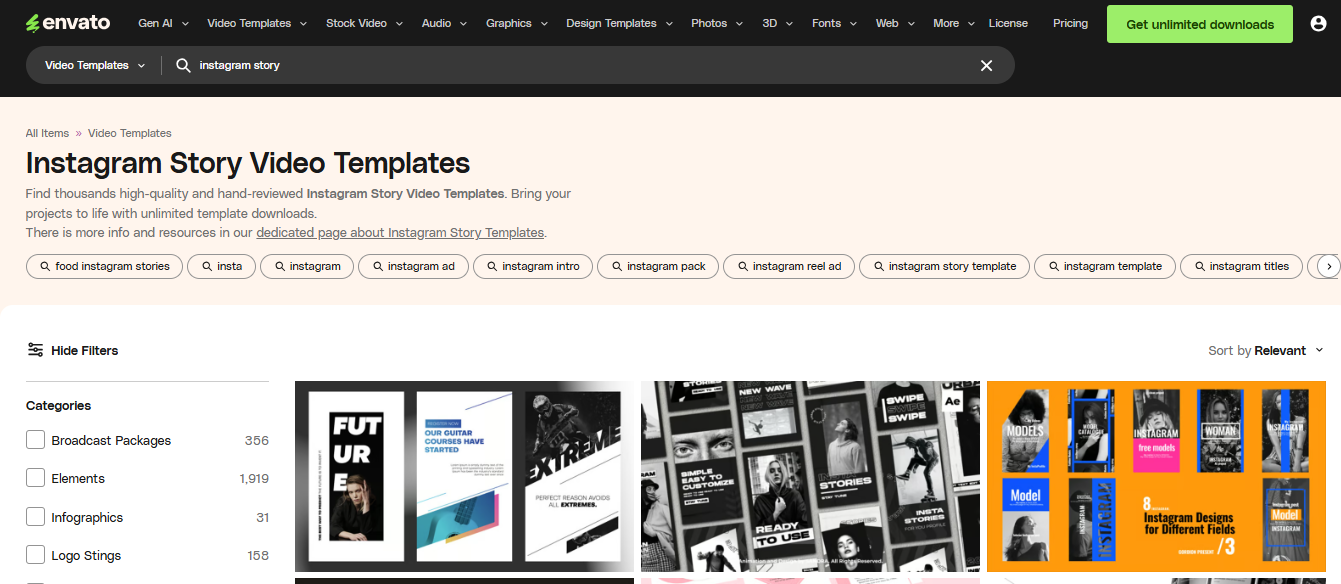Click magnifier icon in 'instagram titles' tag

click(x=1200, y=266)
